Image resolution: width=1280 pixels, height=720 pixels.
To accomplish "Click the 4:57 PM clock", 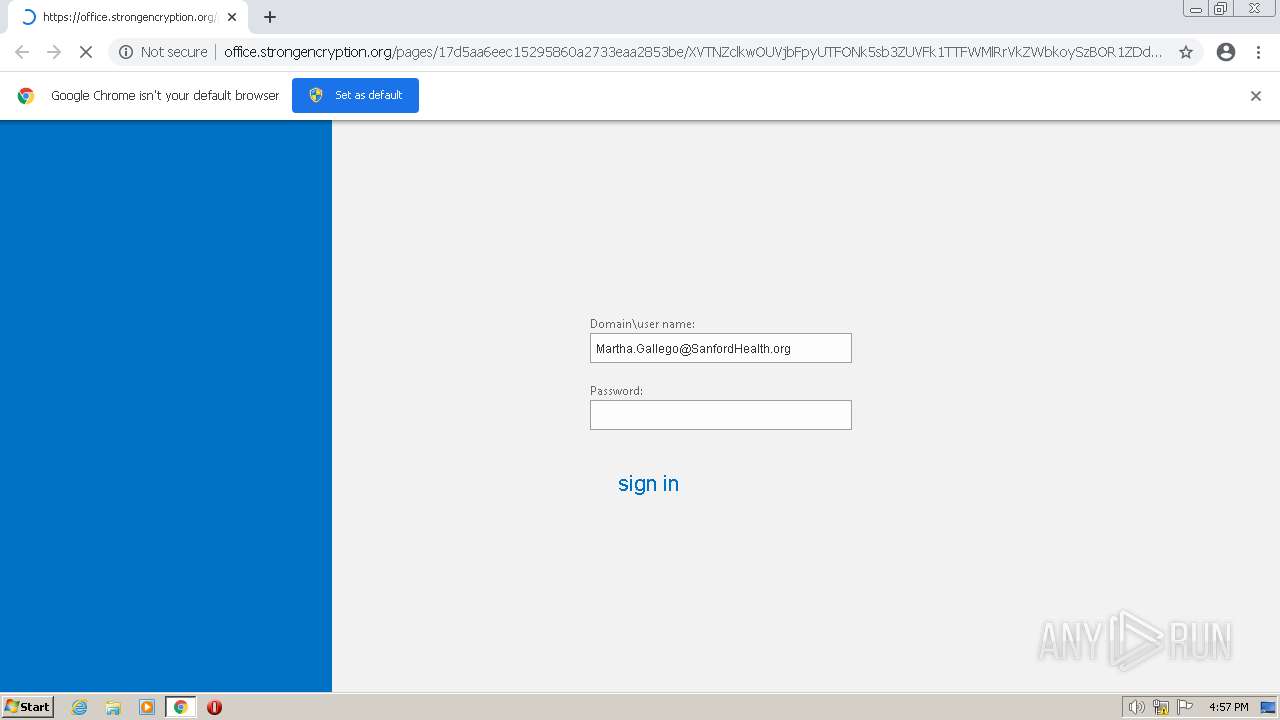I will coord(1228,707).
